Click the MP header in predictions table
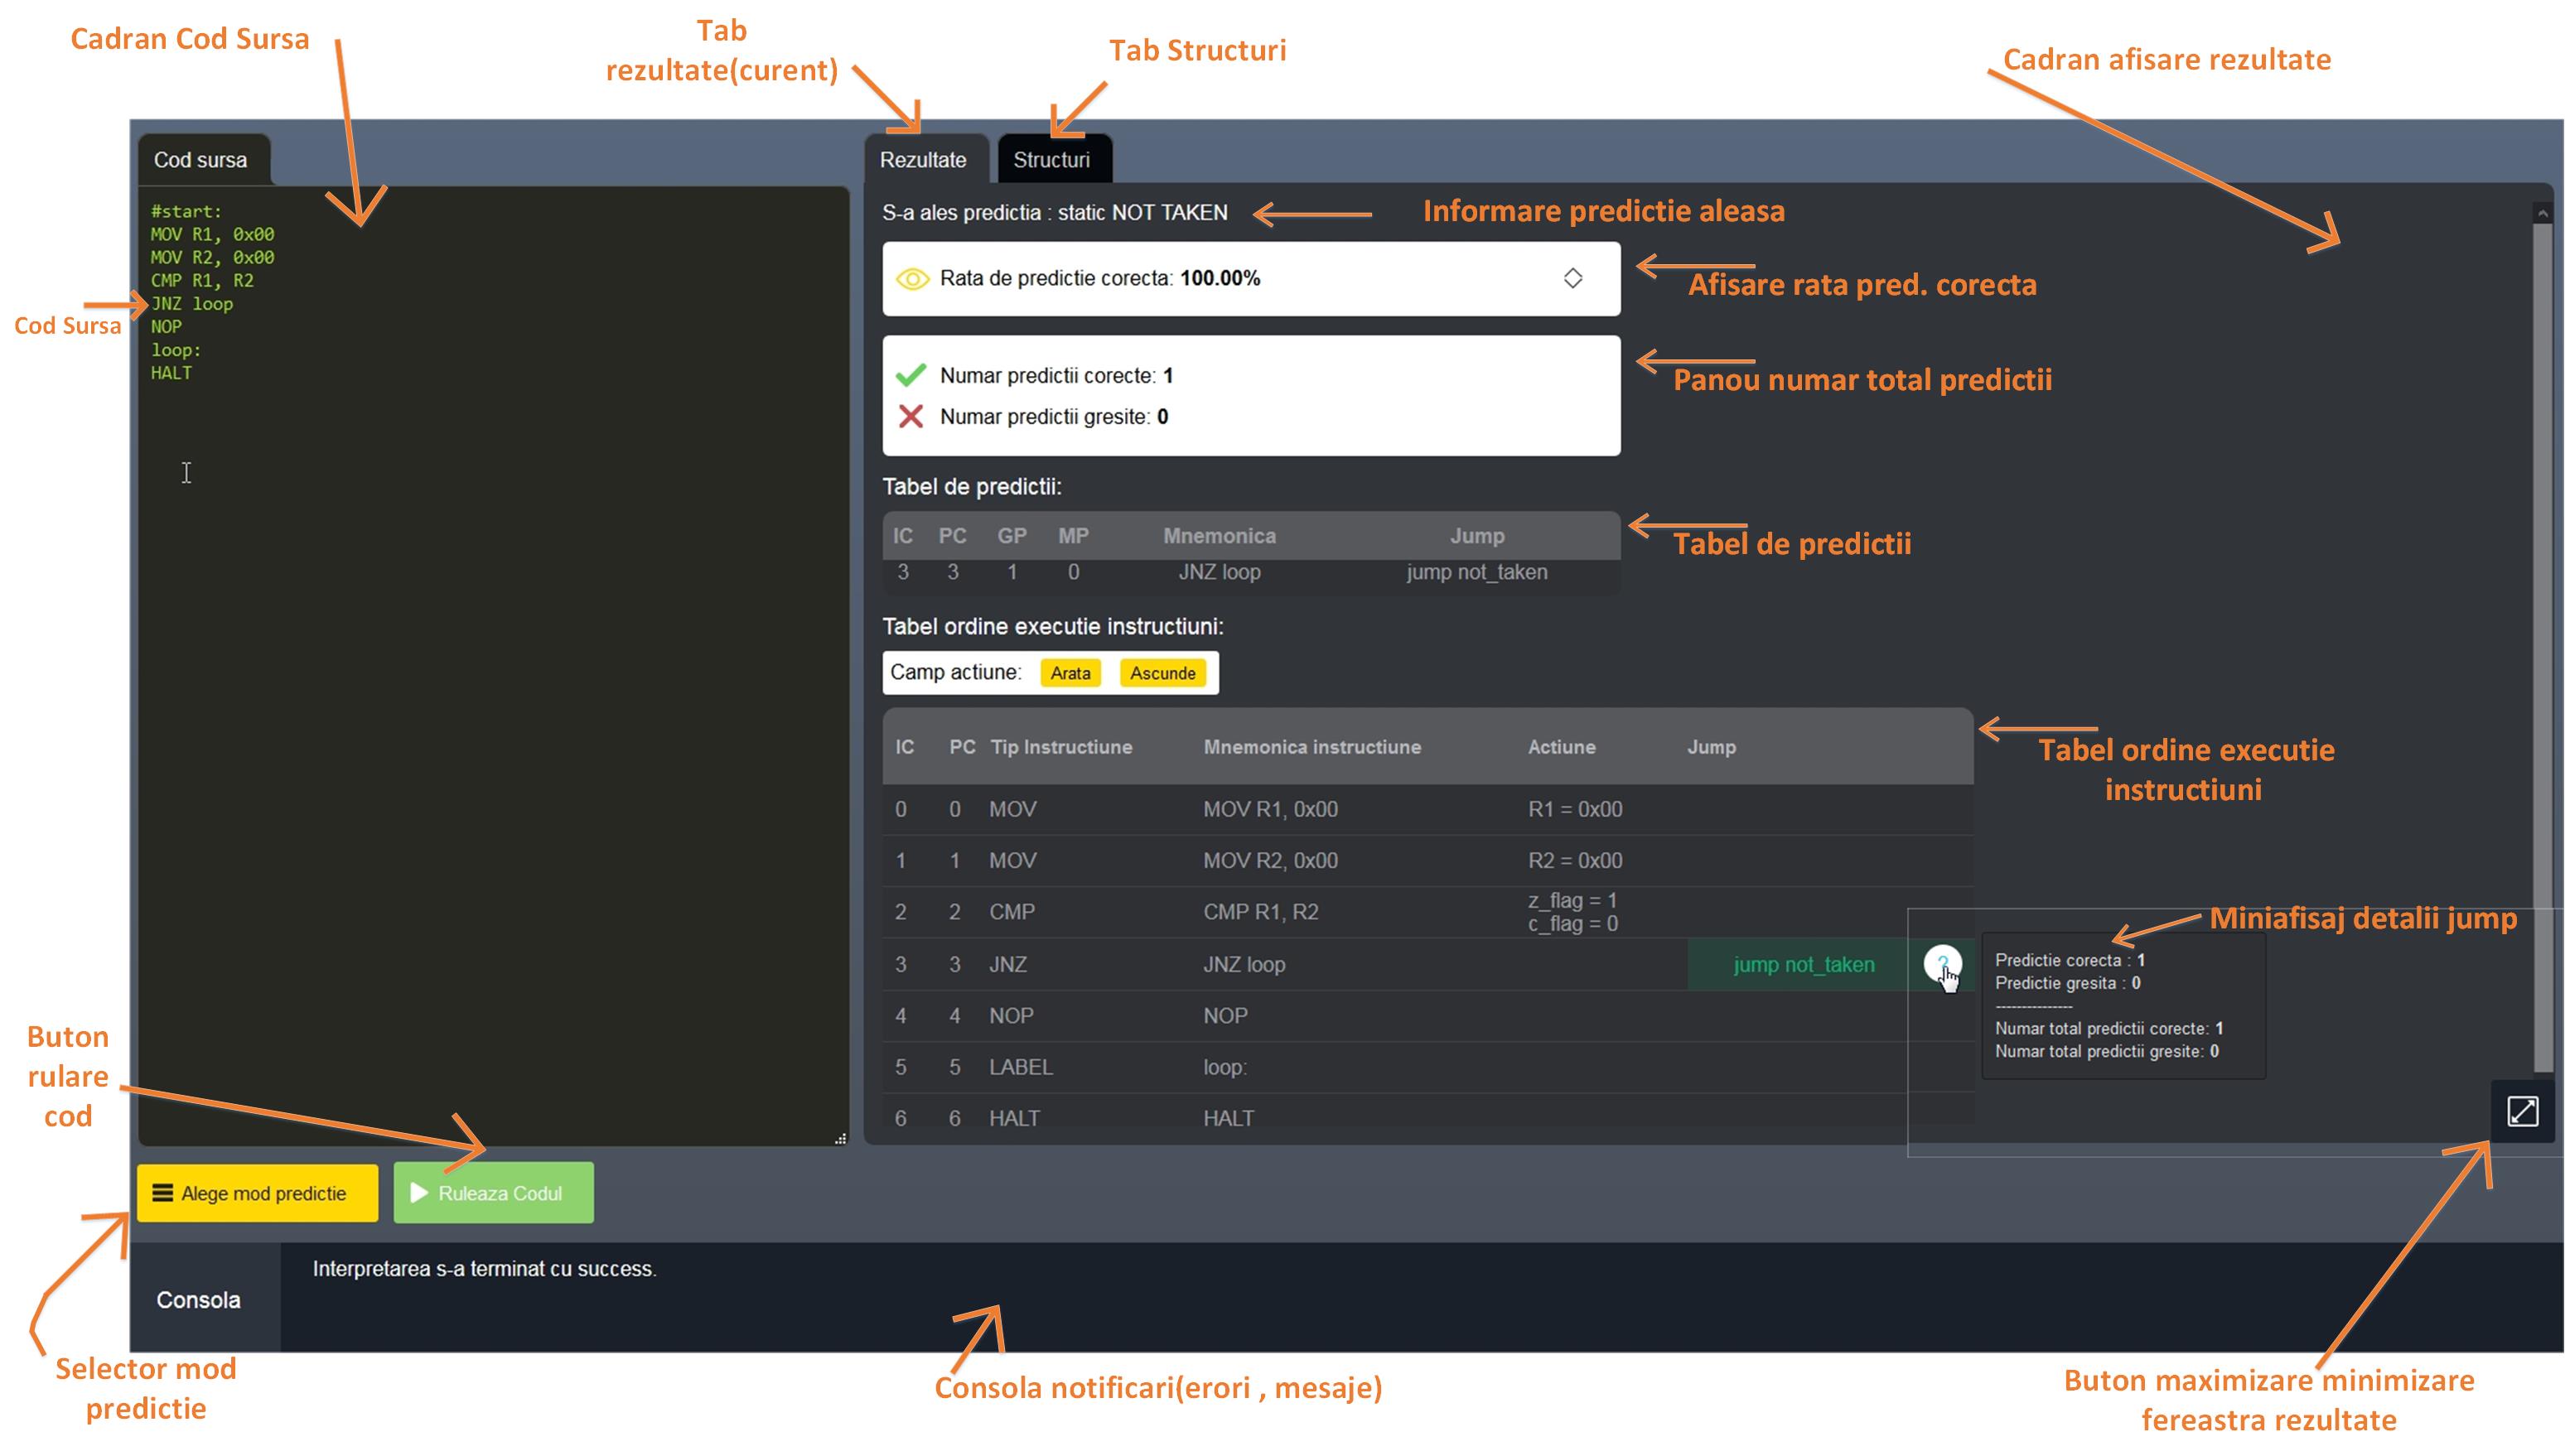 1072,535
